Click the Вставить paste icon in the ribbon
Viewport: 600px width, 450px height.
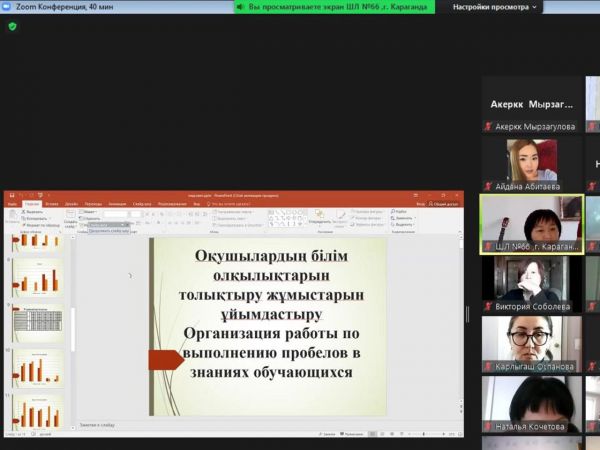click(x=12, y=214)
